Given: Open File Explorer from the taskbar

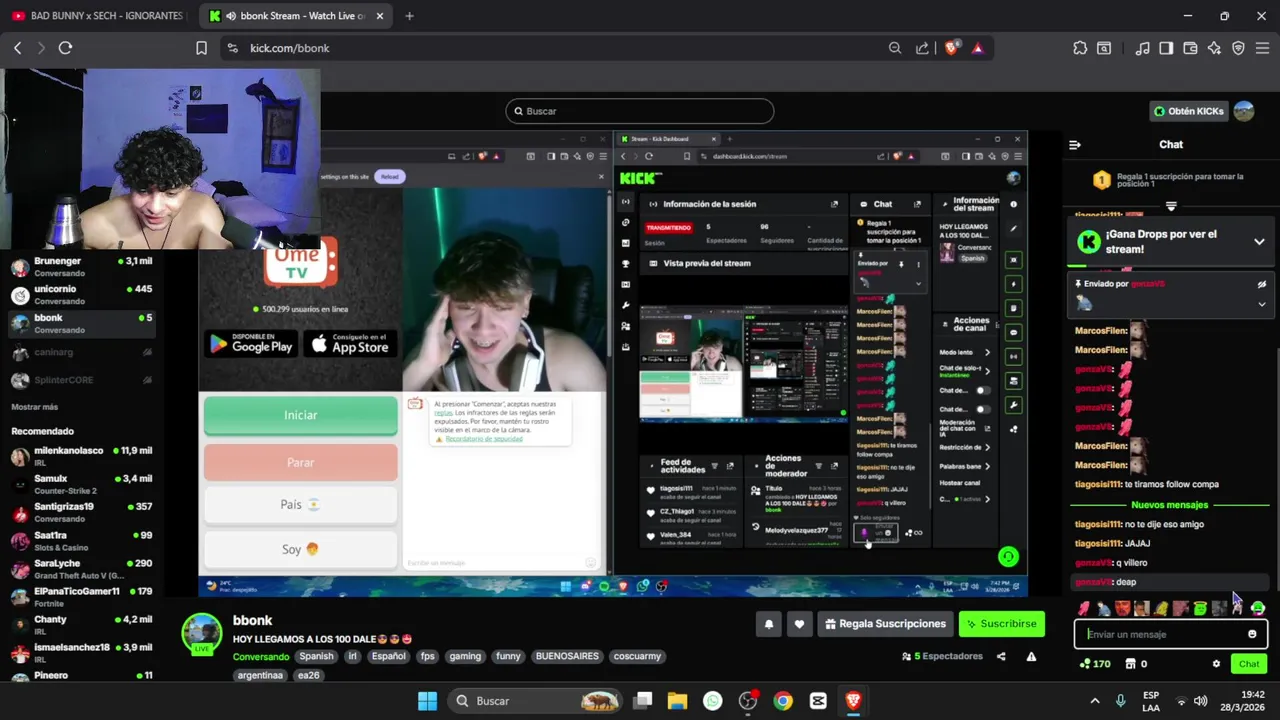Looking at the screenshot, I should click(677, 701).
